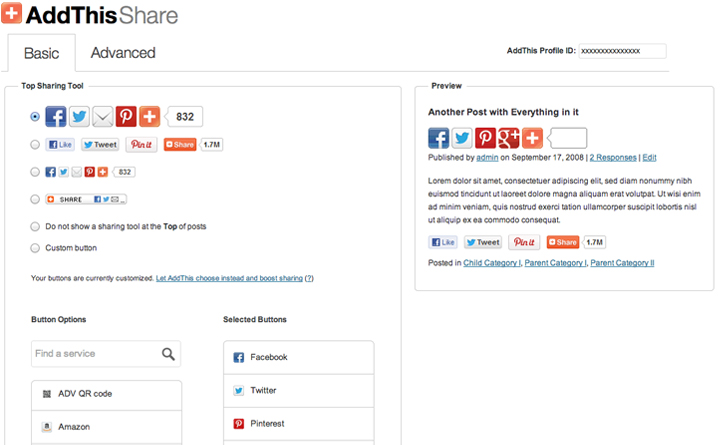This screenshot has height=445, width=720.
Task: Open admin author link in preview
Action: [x=487, y=158]
